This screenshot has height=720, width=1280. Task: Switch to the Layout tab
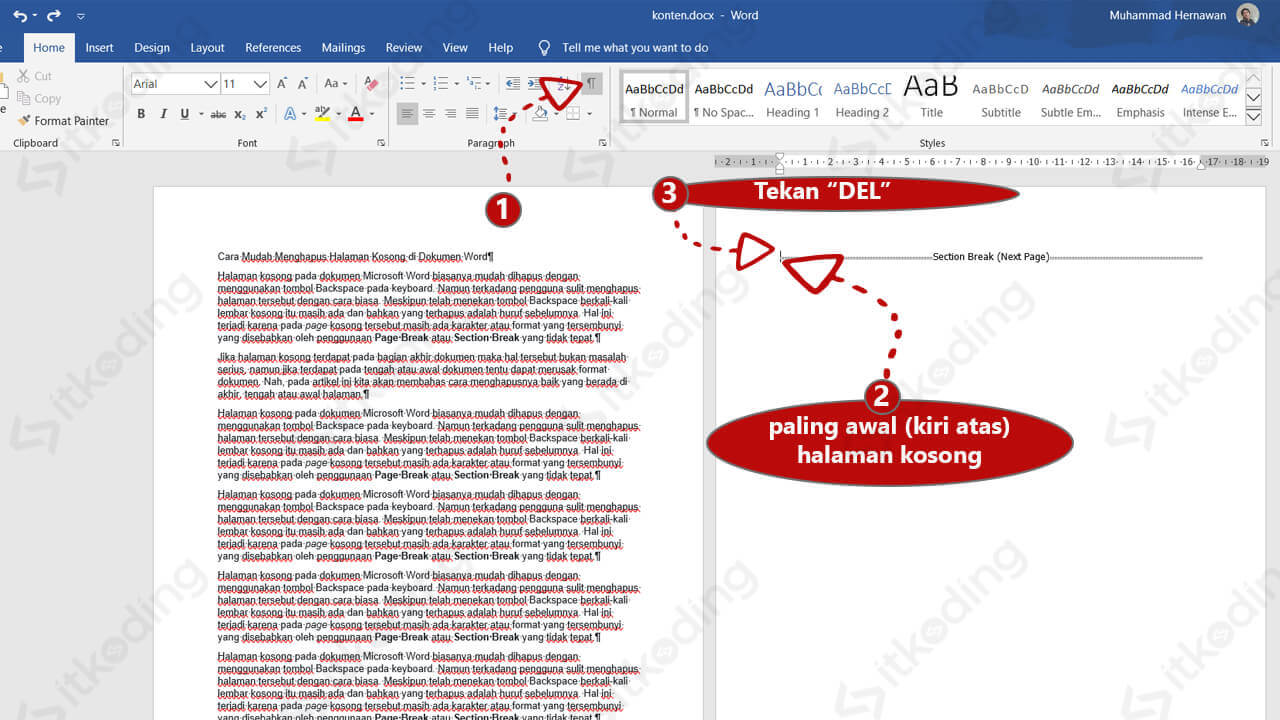(208, 47)
